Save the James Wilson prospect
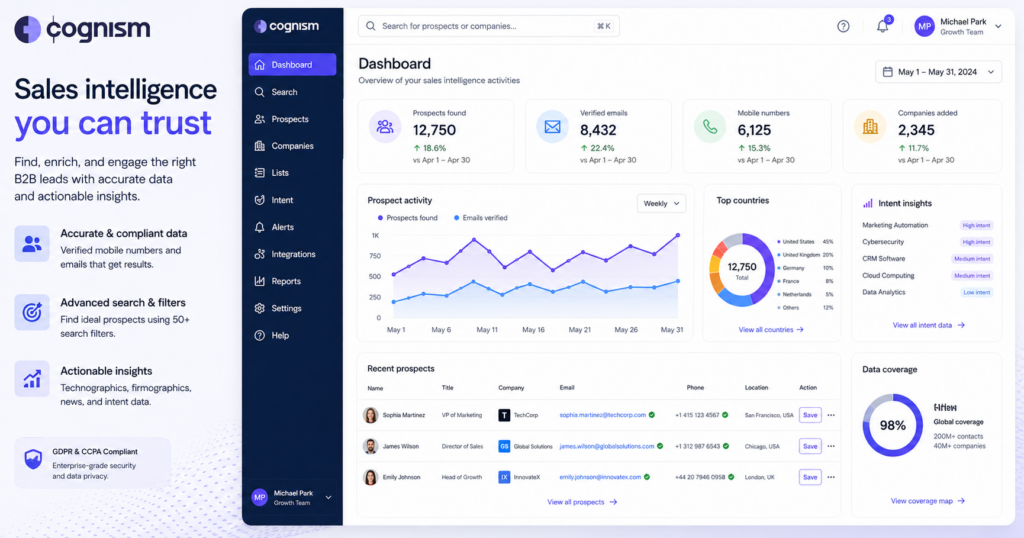Image resolution: width=1024 pixels, height=538 pixels. [810, 447]
